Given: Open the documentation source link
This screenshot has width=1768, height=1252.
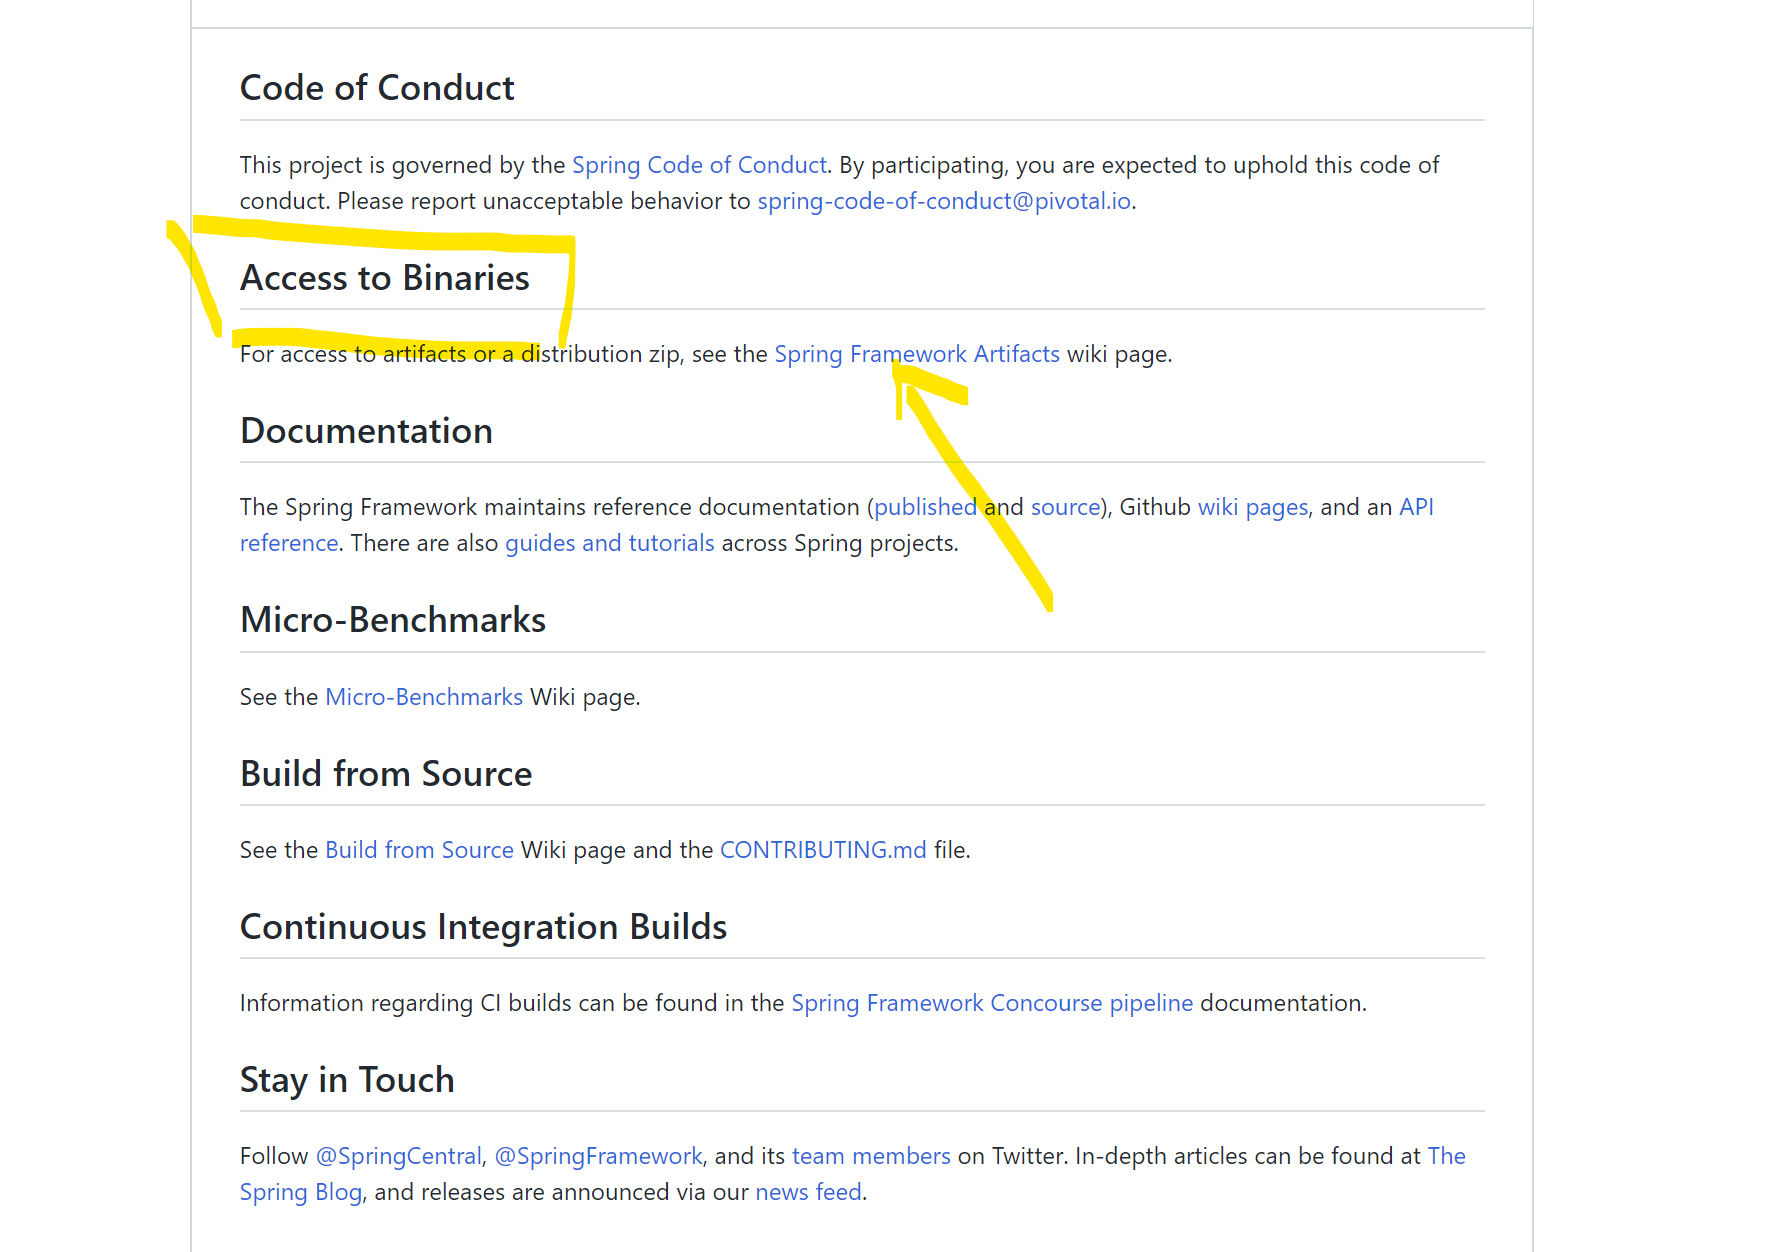Looking at the screenshot, I should coord(1065,507).
